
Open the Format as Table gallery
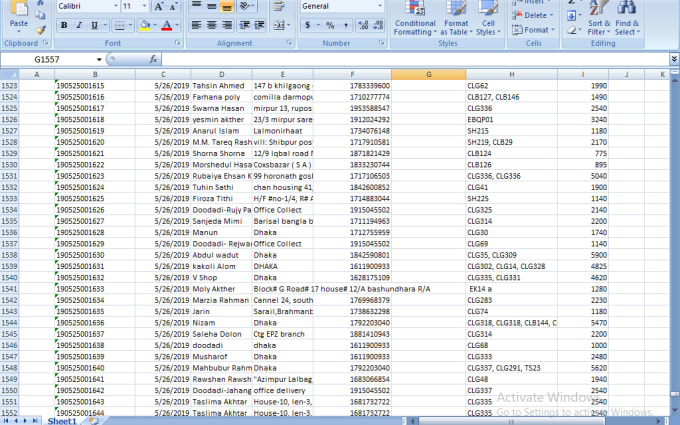point(456,18)
